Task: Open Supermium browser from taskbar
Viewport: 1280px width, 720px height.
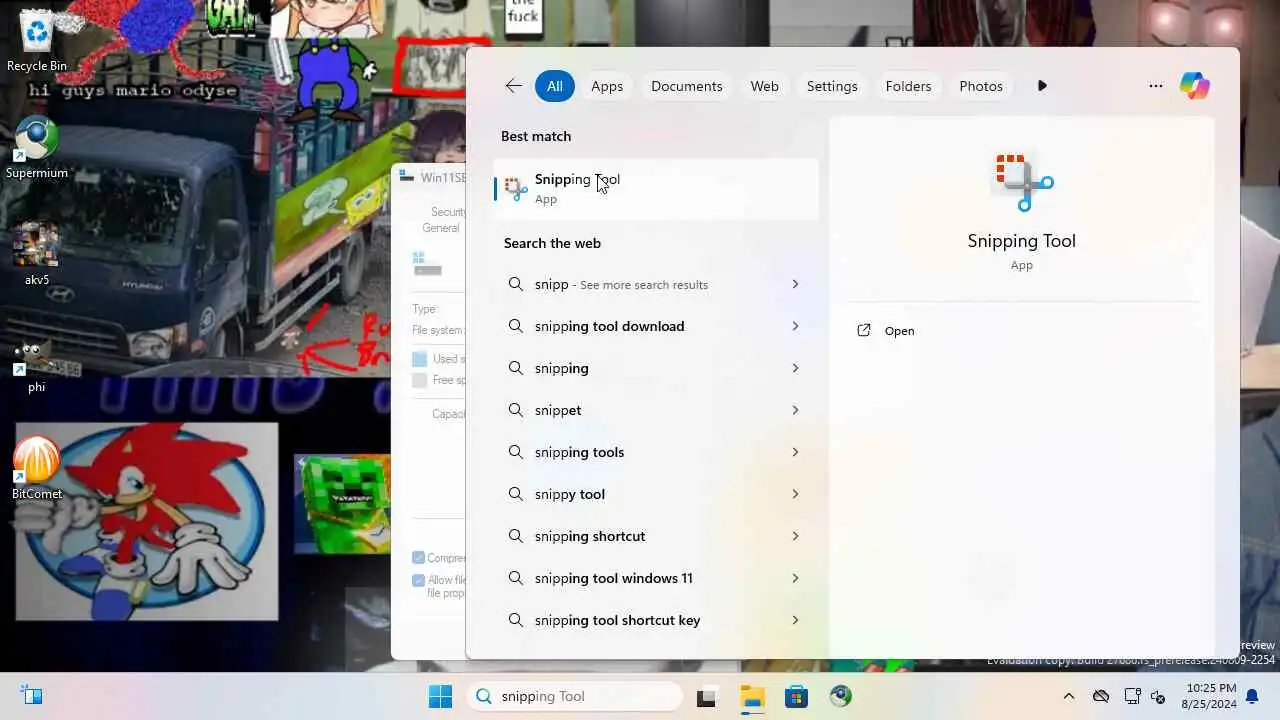Action: tap(841, 696)
